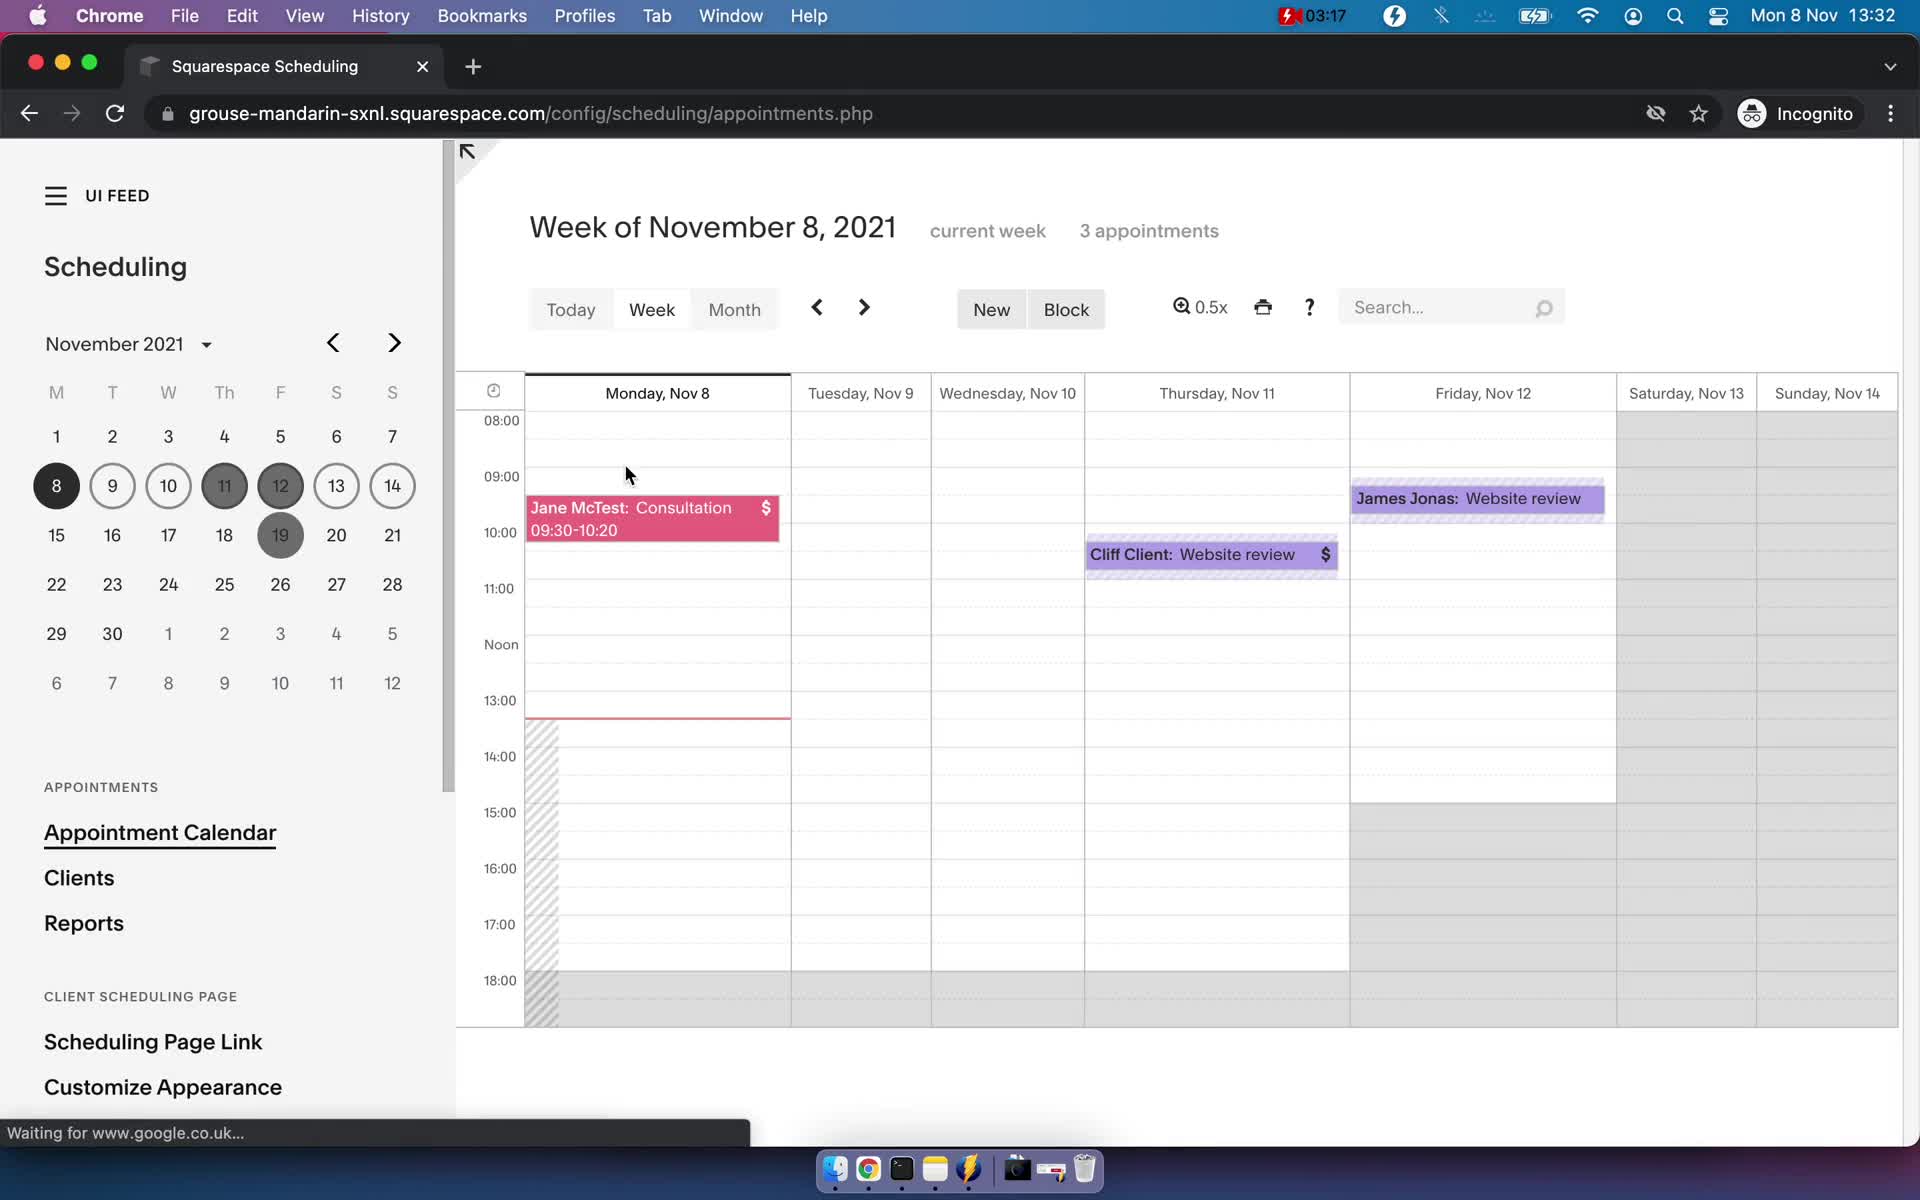Viewport: 1920px width, 1200px height.
Task: Click the print schedule icon
Action: [1262, 307]
